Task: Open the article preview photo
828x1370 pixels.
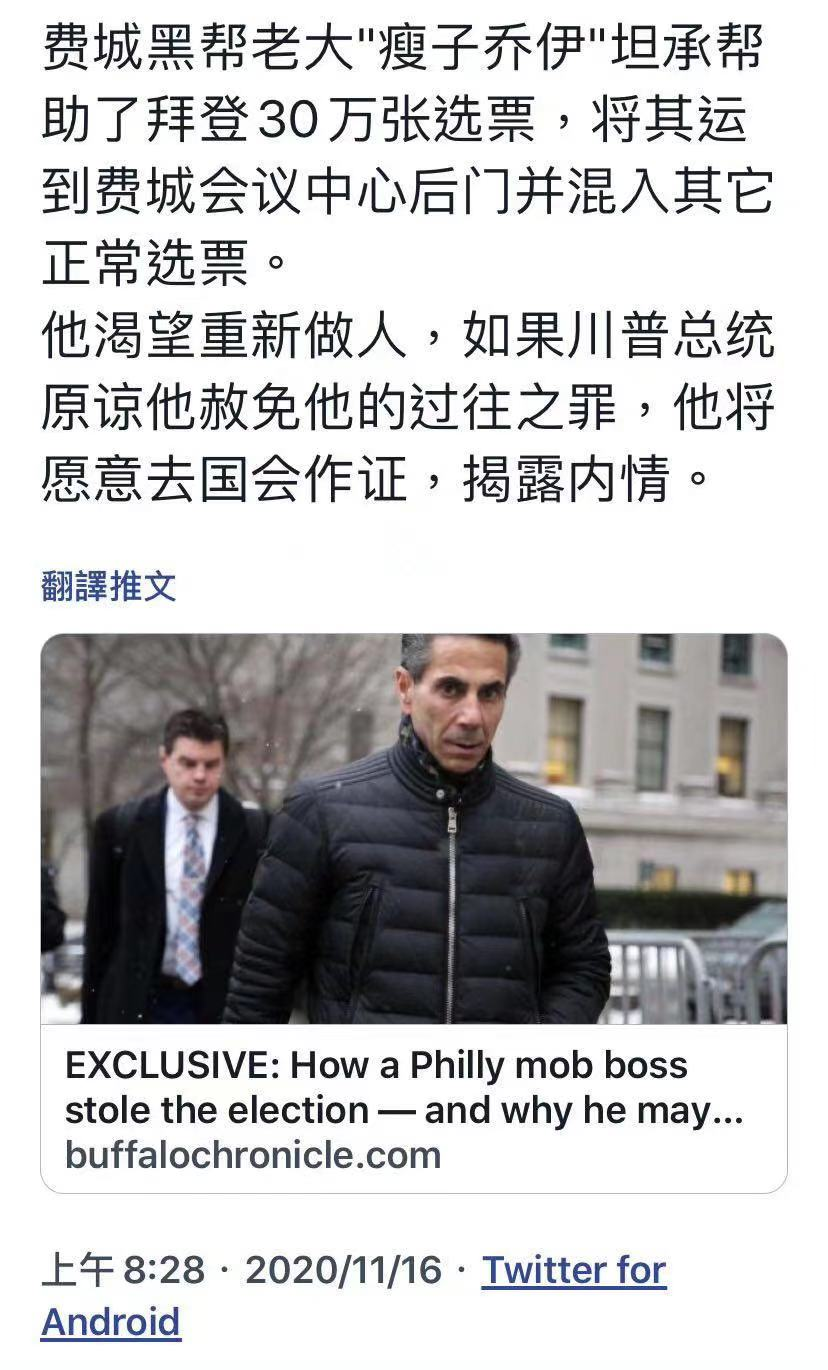Action: tap(414, 828)
